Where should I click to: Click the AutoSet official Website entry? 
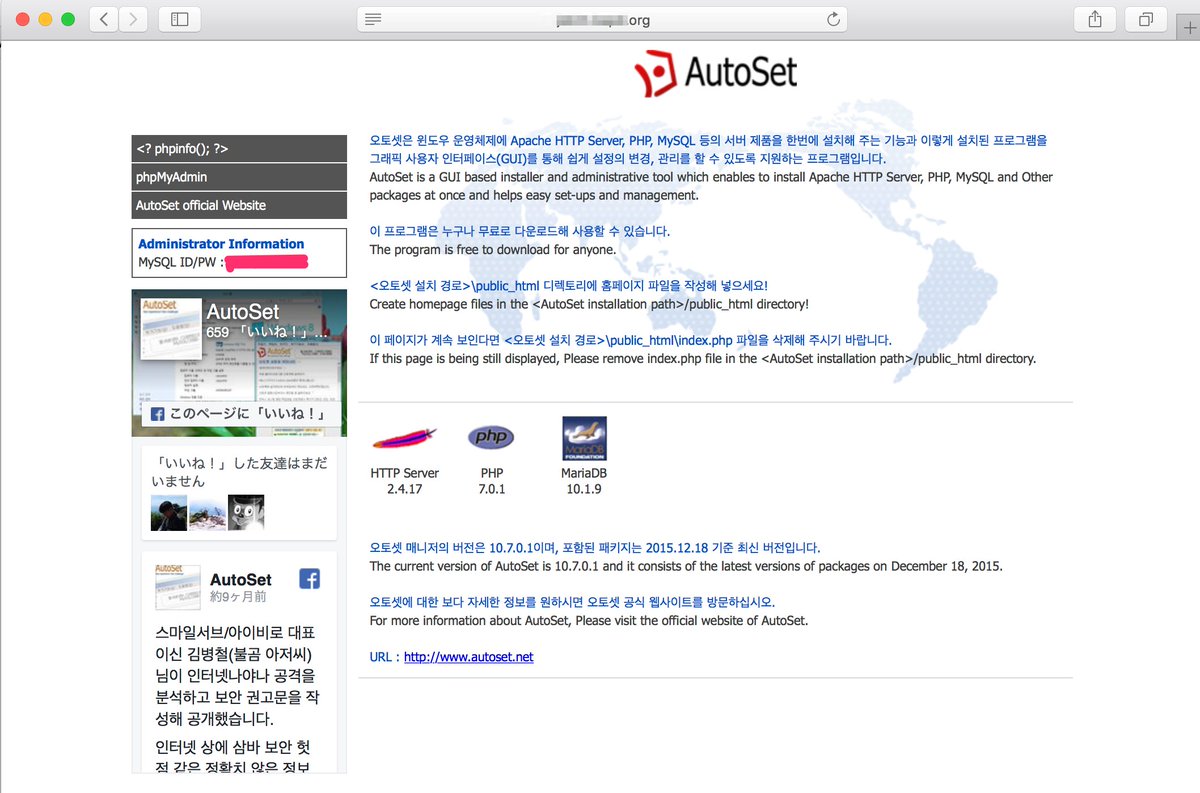click(x=238, y=205)
